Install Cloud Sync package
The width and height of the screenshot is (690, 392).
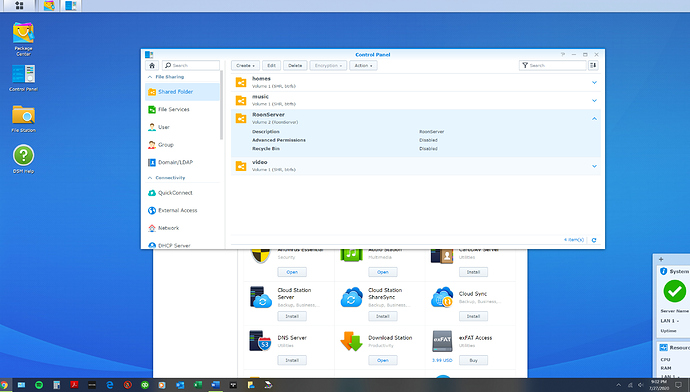point(473,316)
